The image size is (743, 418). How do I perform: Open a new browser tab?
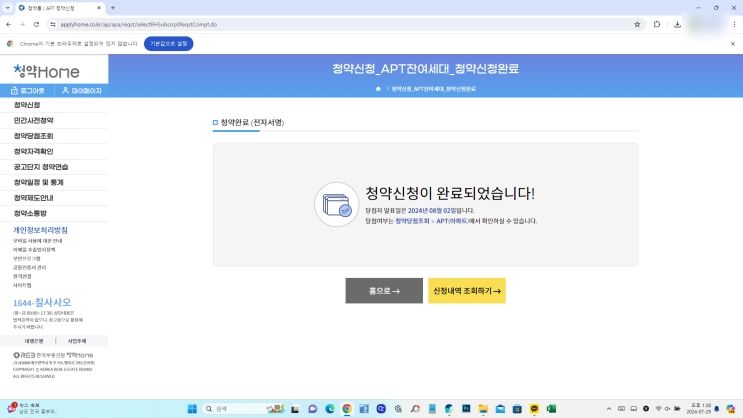coord(113,8)
